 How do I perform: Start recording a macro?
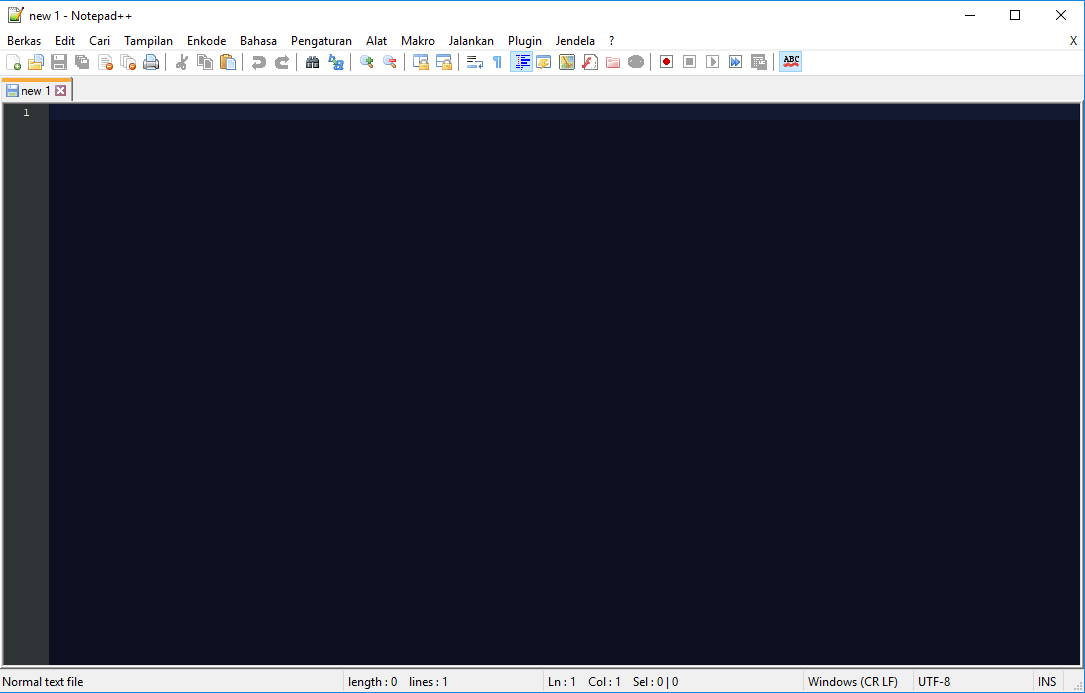(x=665, y=61)
